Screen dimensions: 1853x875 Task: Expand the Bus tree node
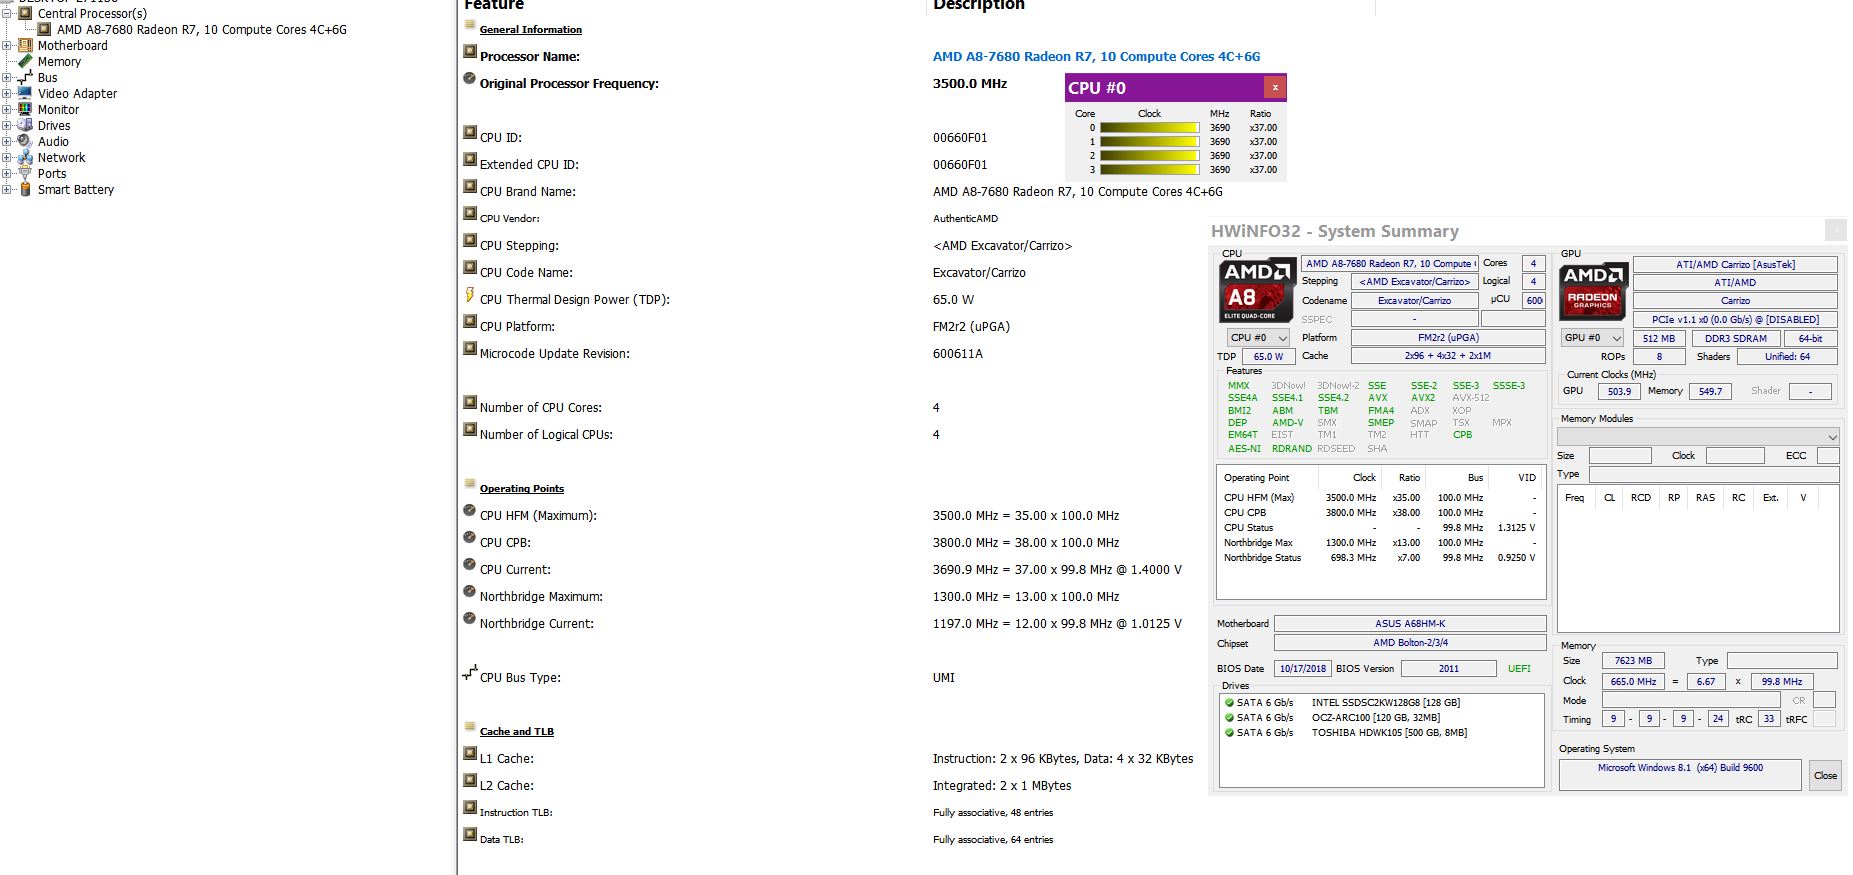pyautogui.click(x=7, y=77)
